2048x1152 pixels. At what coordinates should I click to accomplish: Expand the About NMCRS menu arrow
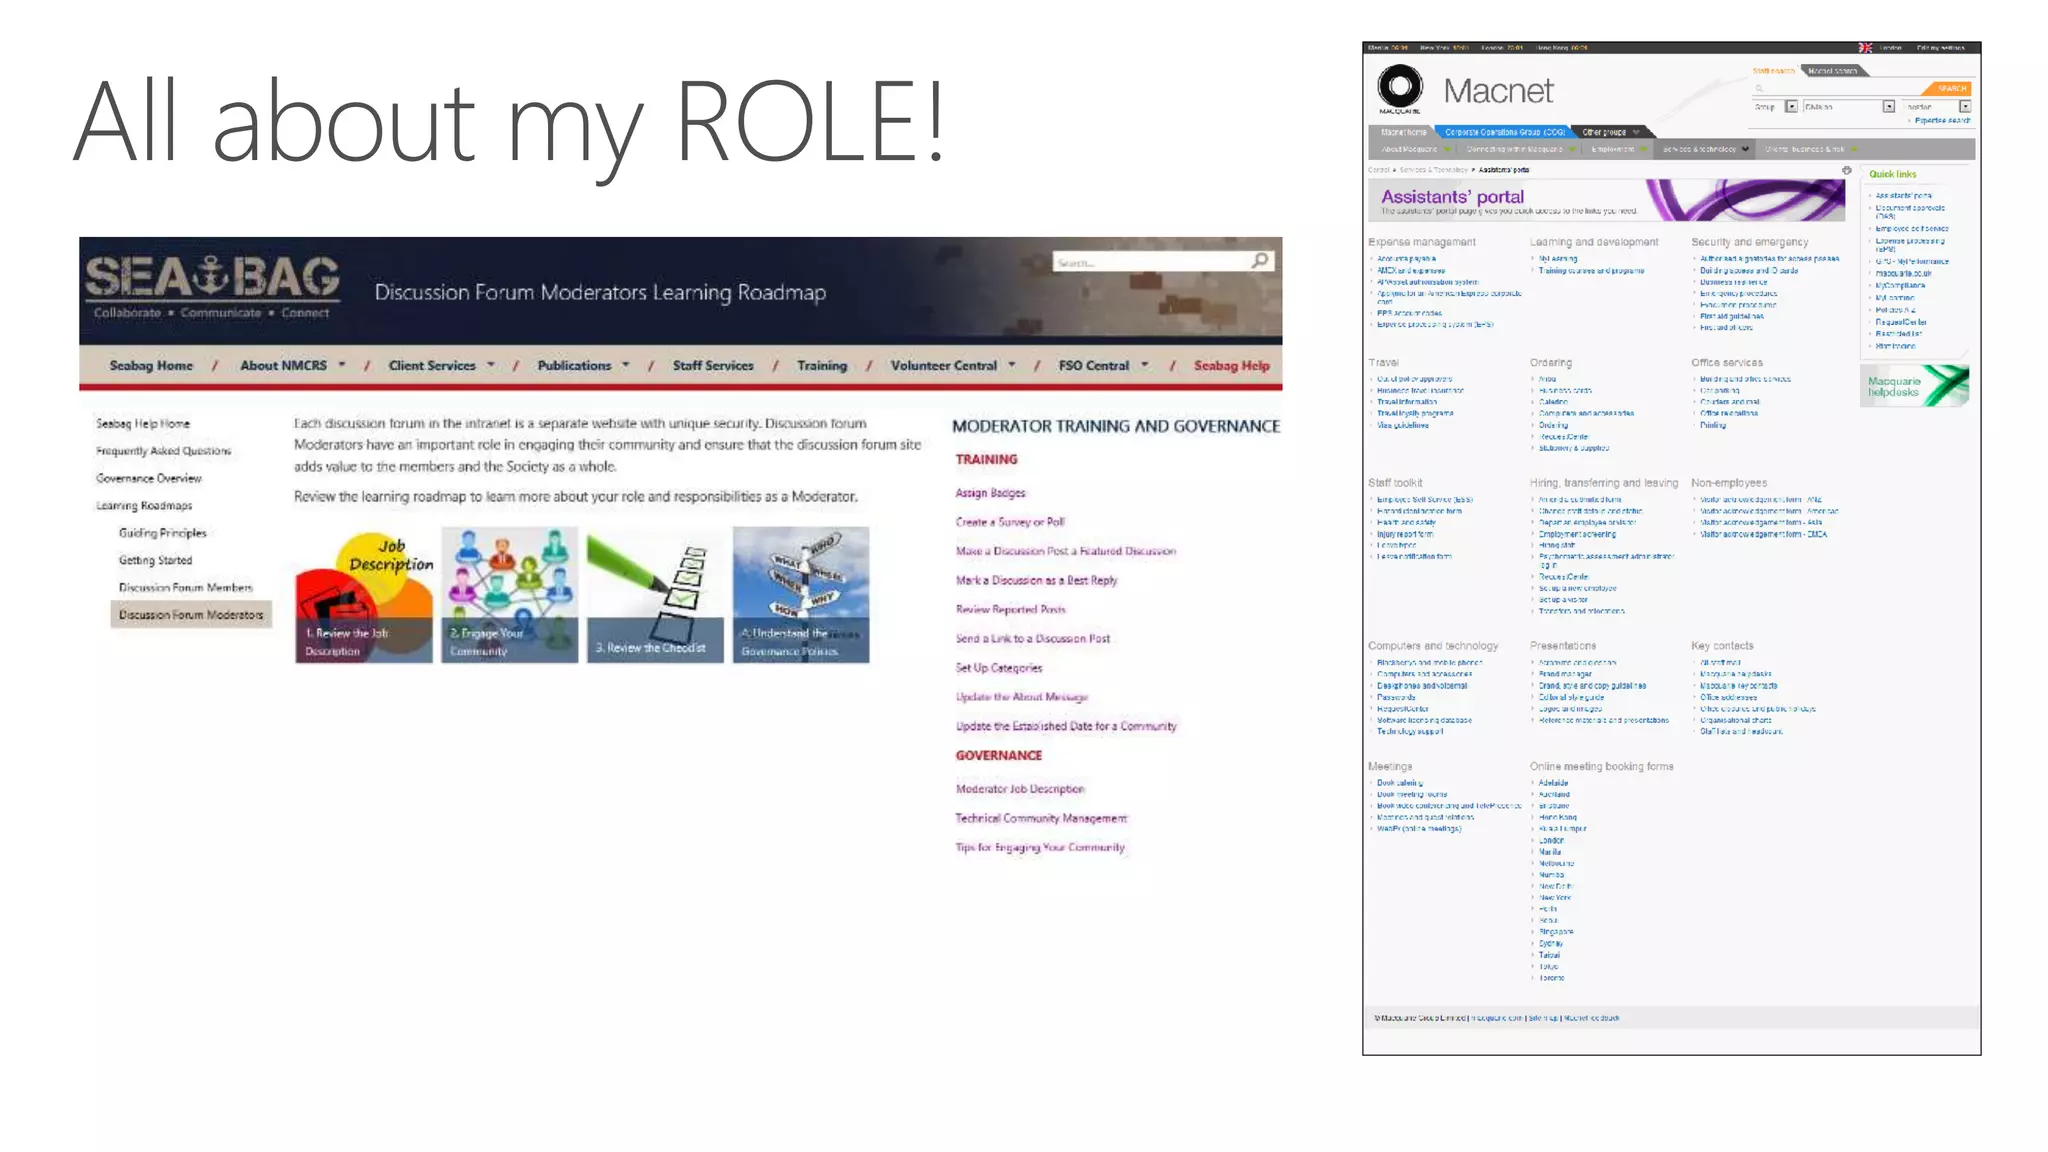[x=342, y=365]
